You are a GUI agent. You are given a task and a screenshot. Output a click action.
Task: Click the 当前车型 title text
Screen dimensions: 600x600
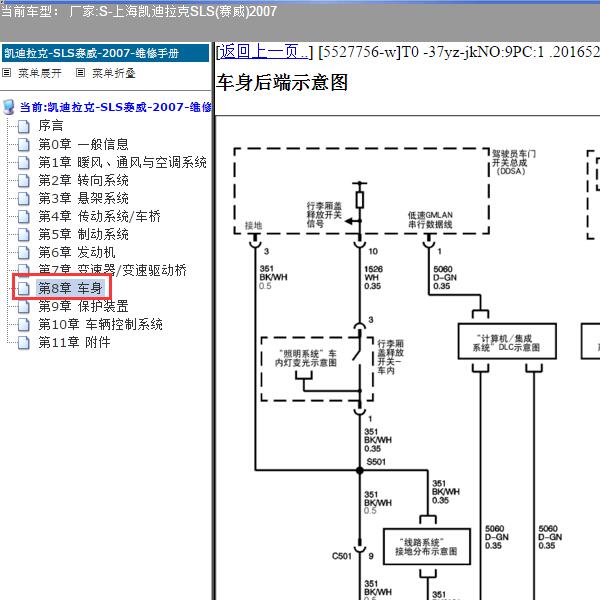[x=139, y=11]
